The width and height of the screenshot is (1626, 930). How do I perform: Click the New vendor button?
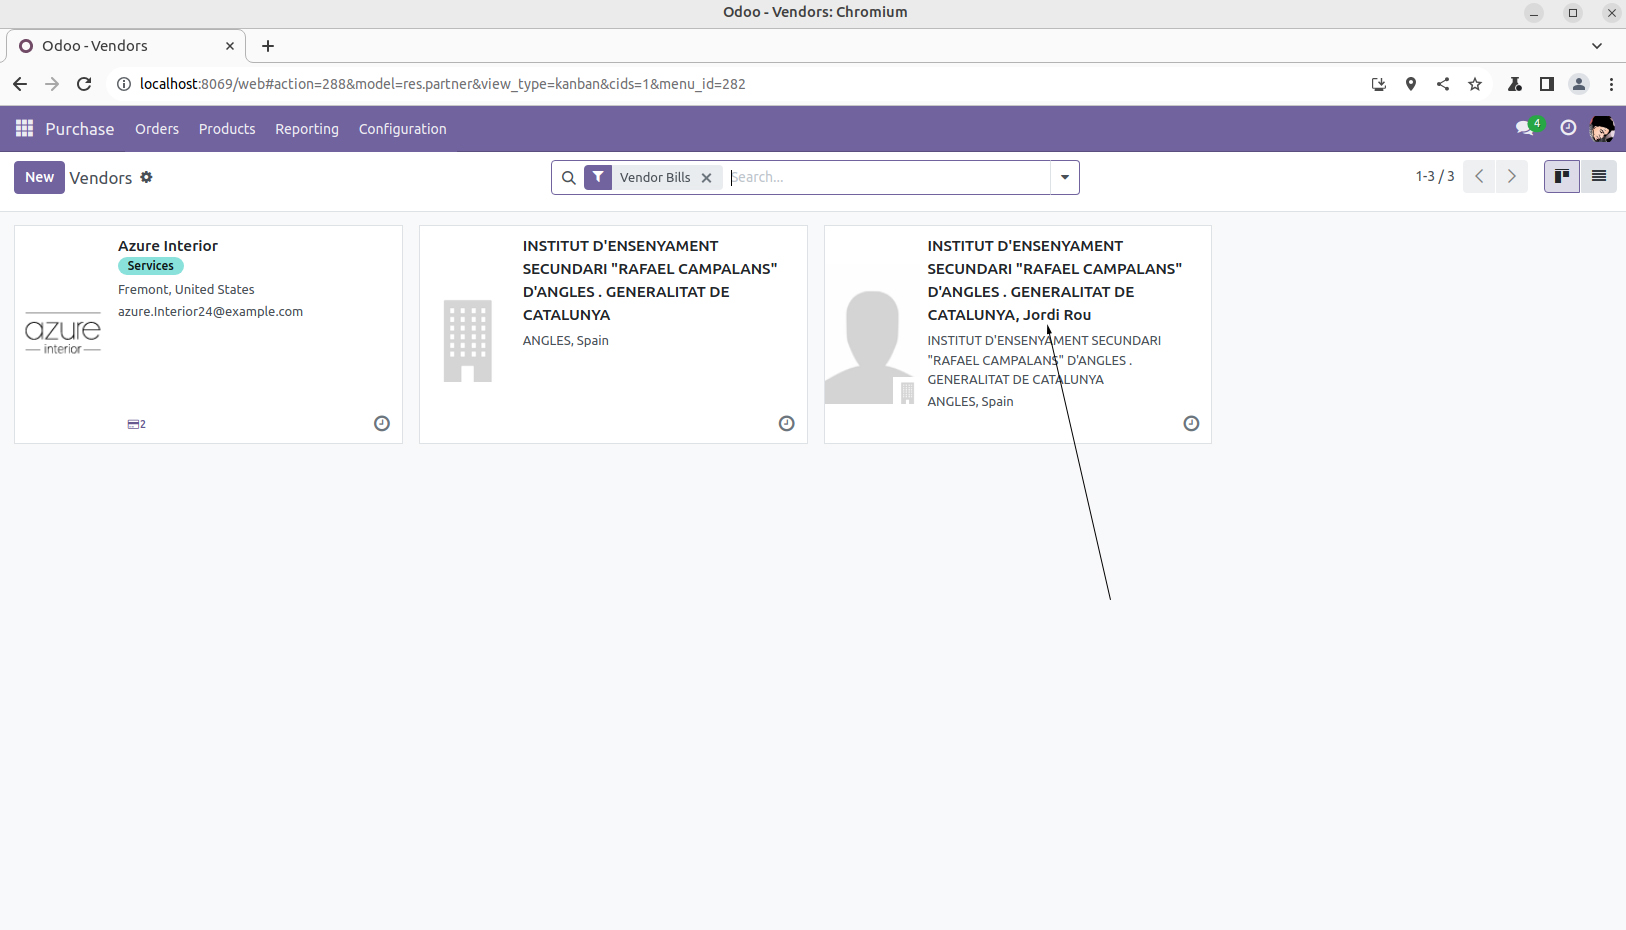coord(39,177)
